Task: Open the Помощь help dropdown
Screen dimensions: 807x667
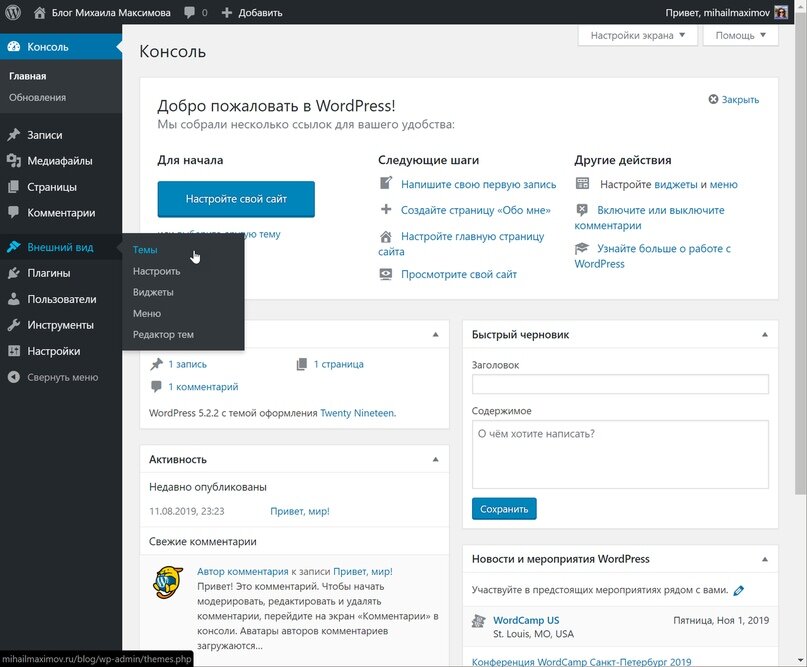Action: pyautogui.click(x=740, y=36)
